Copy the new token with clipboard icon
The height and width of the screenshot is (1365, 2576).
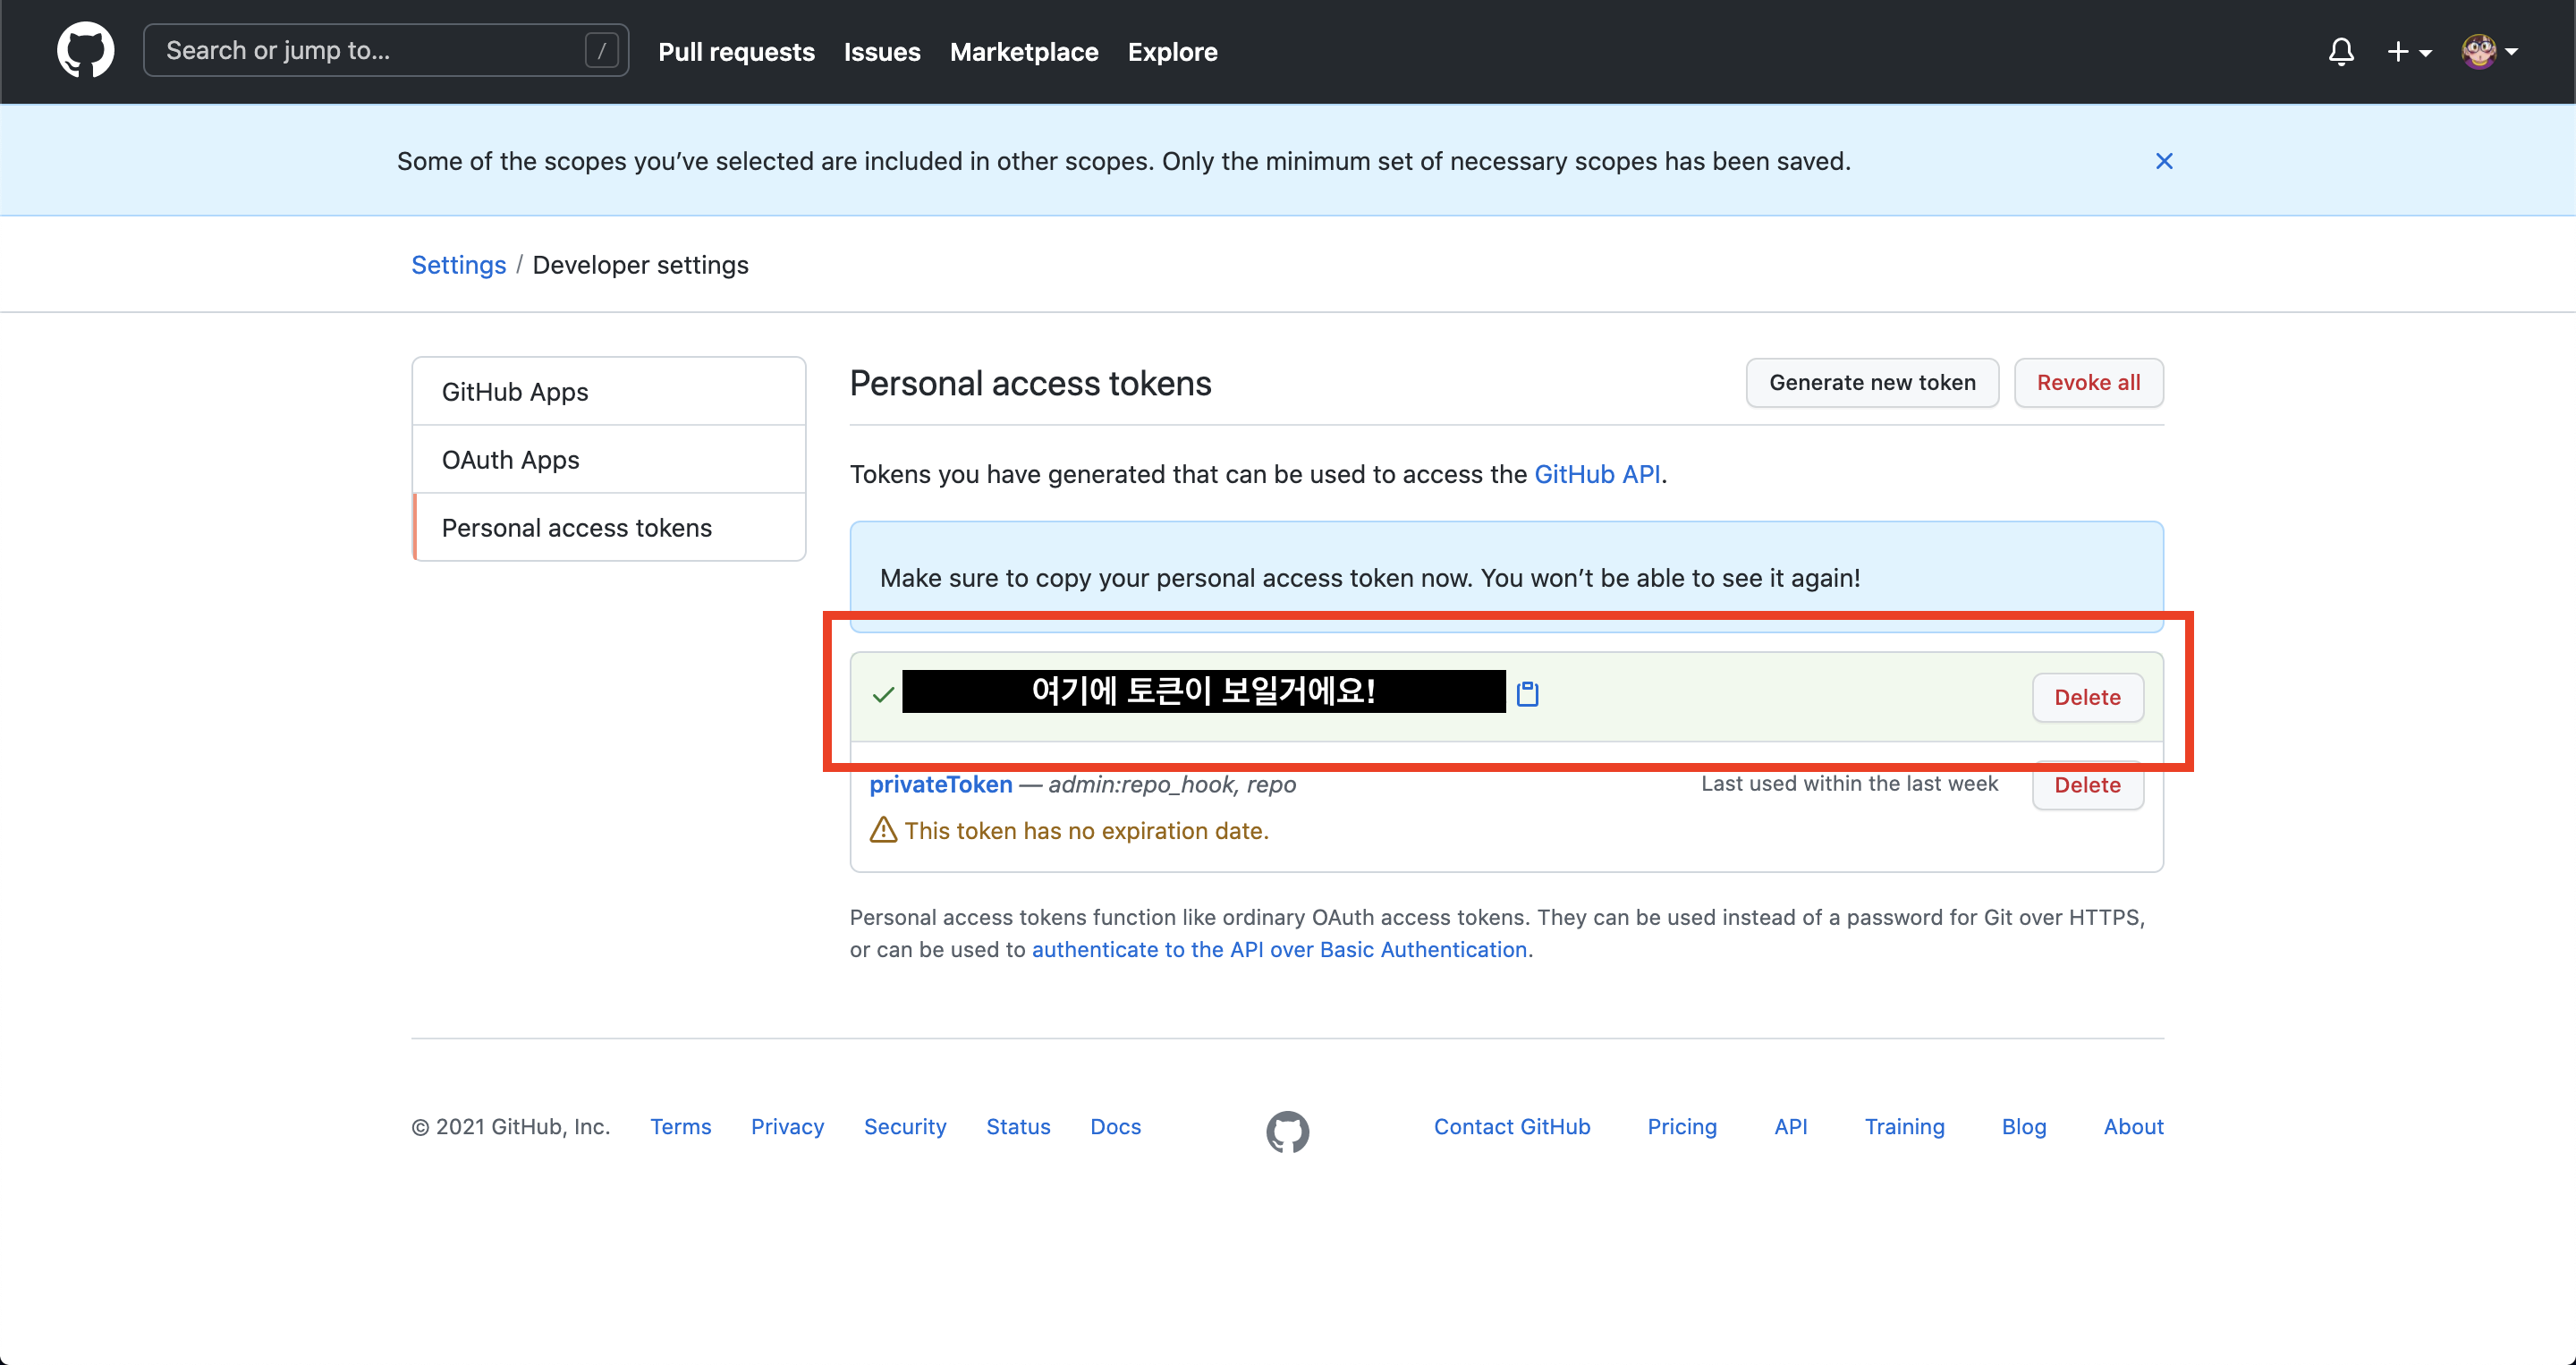point(1527,693)
